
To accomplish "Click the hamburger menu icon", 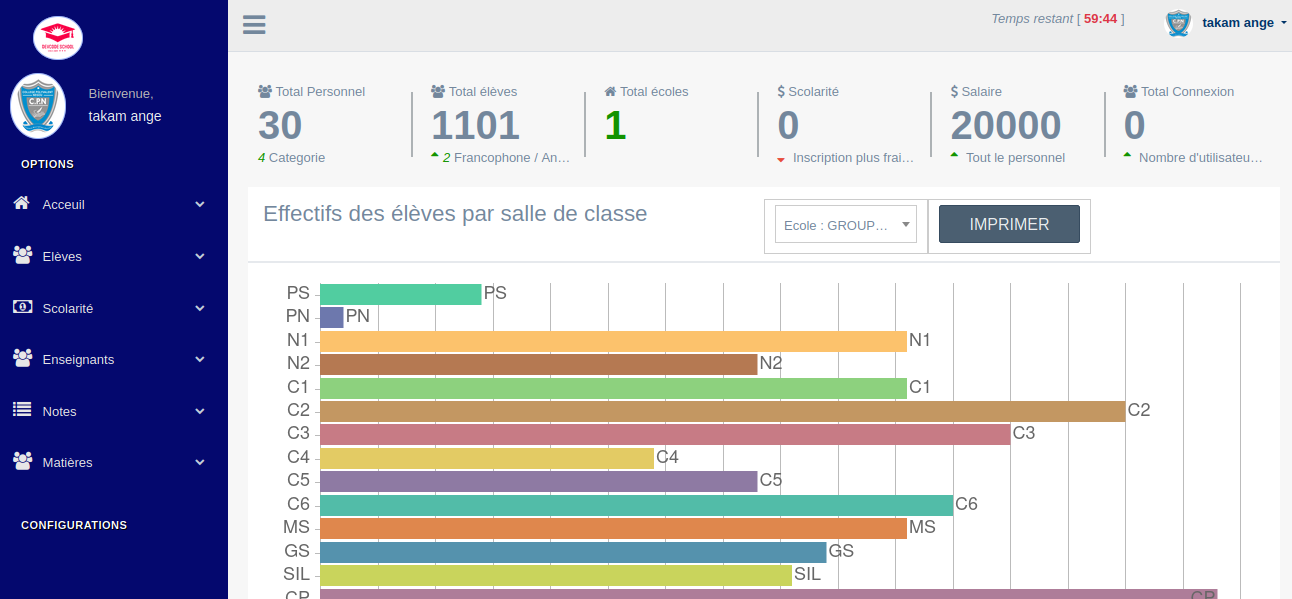I will [254, 25].
